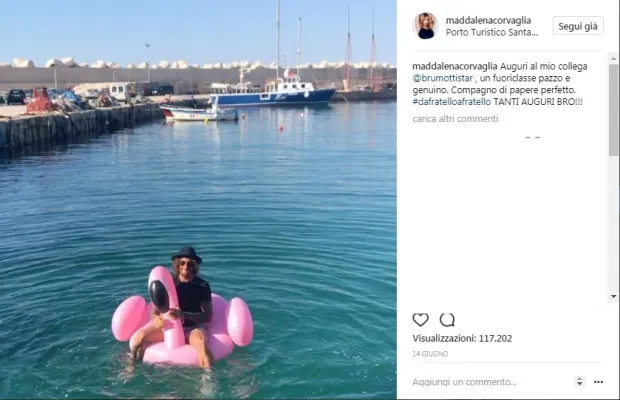620x400 pixels.
Task: Like the post with the heart icon
Action: (420, 319)
